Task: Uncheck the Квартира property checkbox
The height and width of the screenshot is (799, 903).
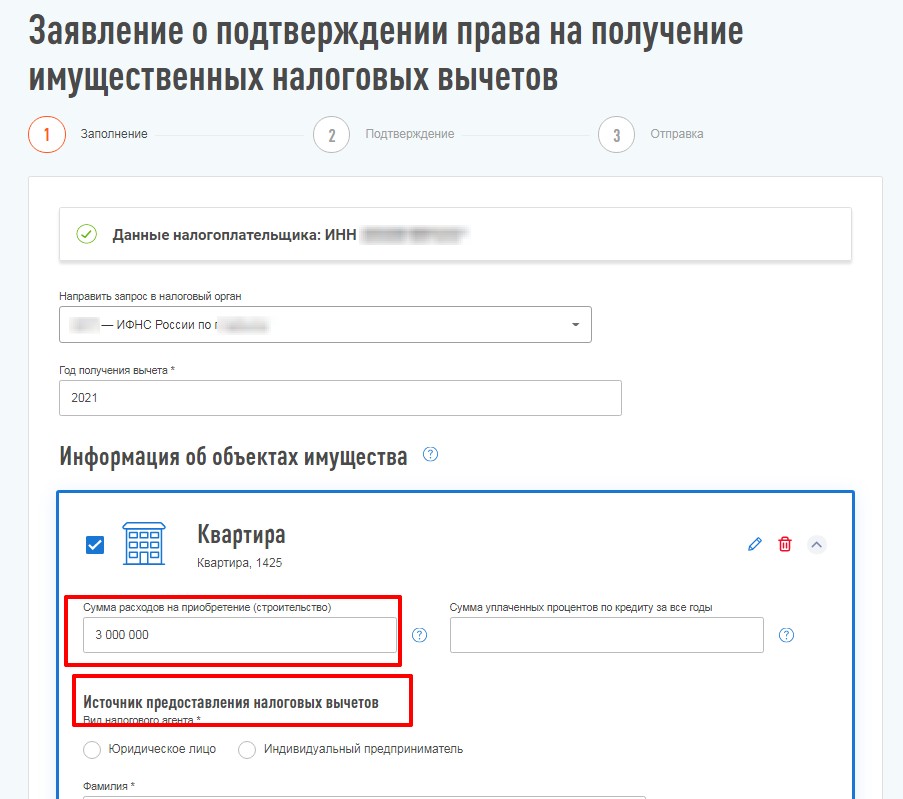Action: (x=95, y=545)
